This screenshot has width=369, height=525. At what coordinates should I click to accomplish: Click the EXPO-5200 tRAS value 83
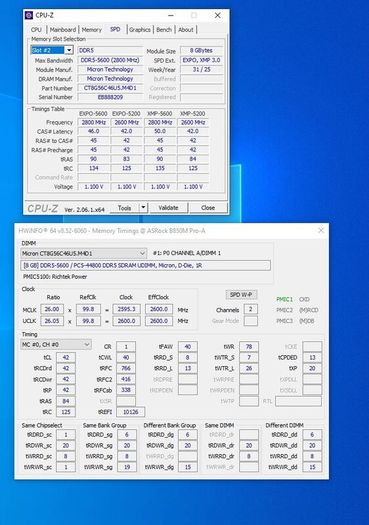[127, 159]
